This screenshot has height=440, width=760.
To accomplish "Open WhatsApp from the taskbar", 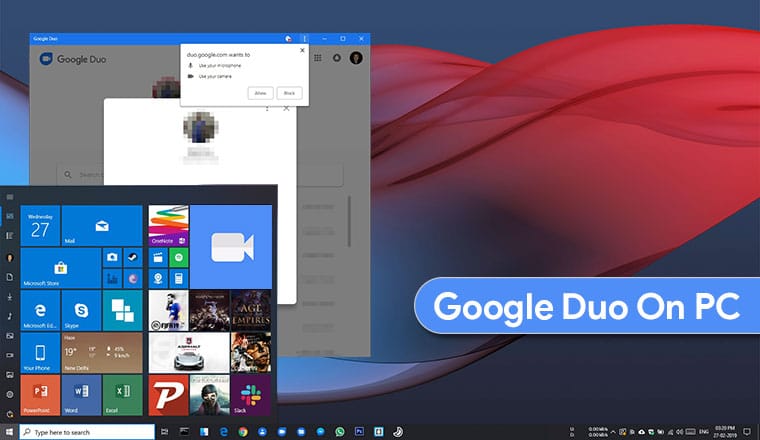I will 340,432.
